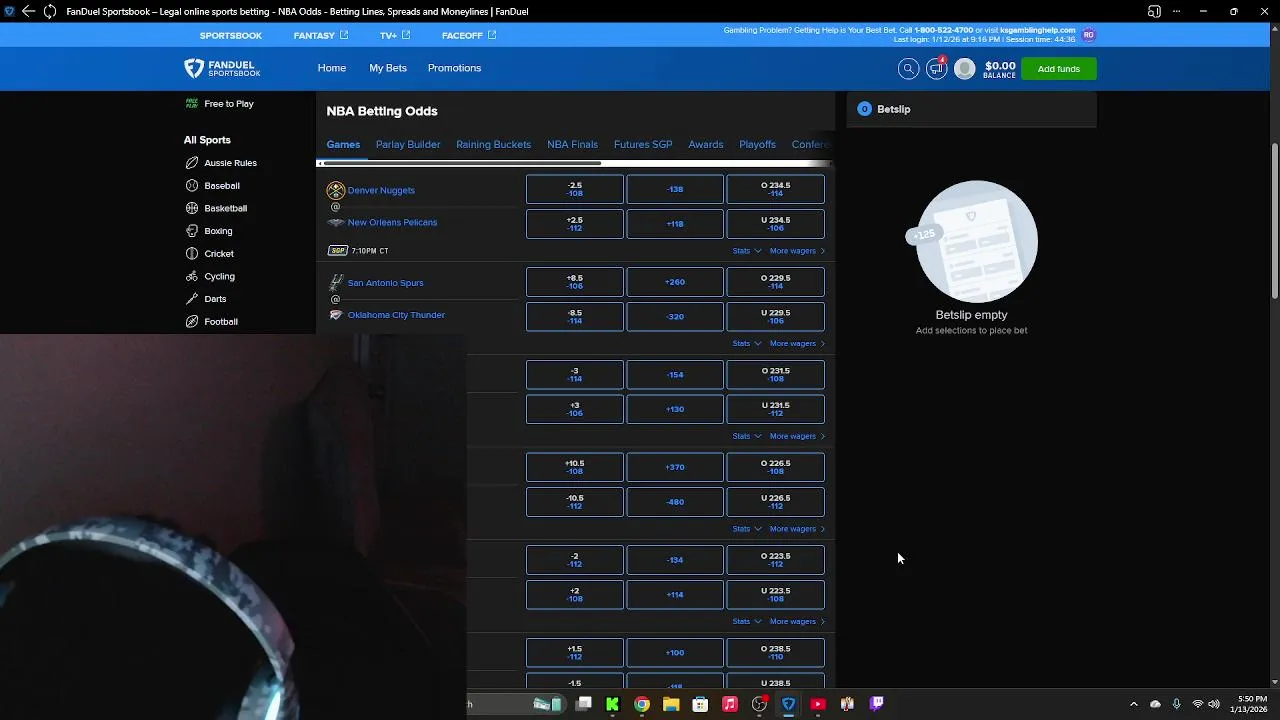Open Denver Nuggets team link

point(381,190)
